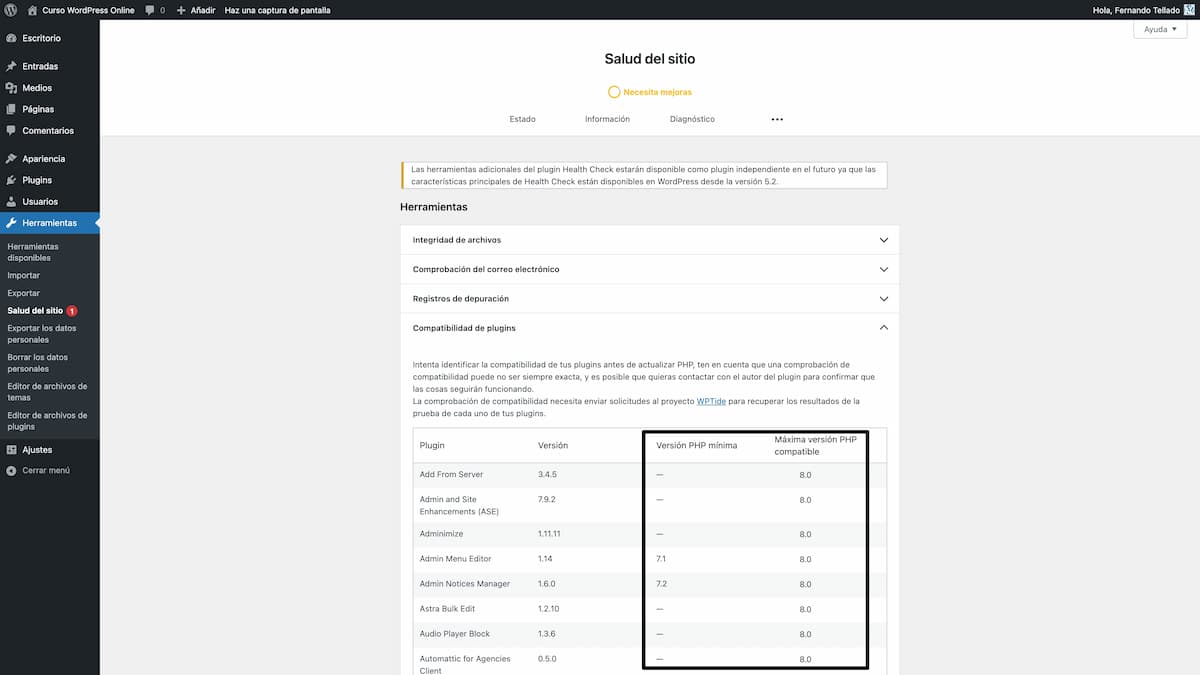
Task: Click the WordPress logo in the admin bar
Action: pos(10,9)
